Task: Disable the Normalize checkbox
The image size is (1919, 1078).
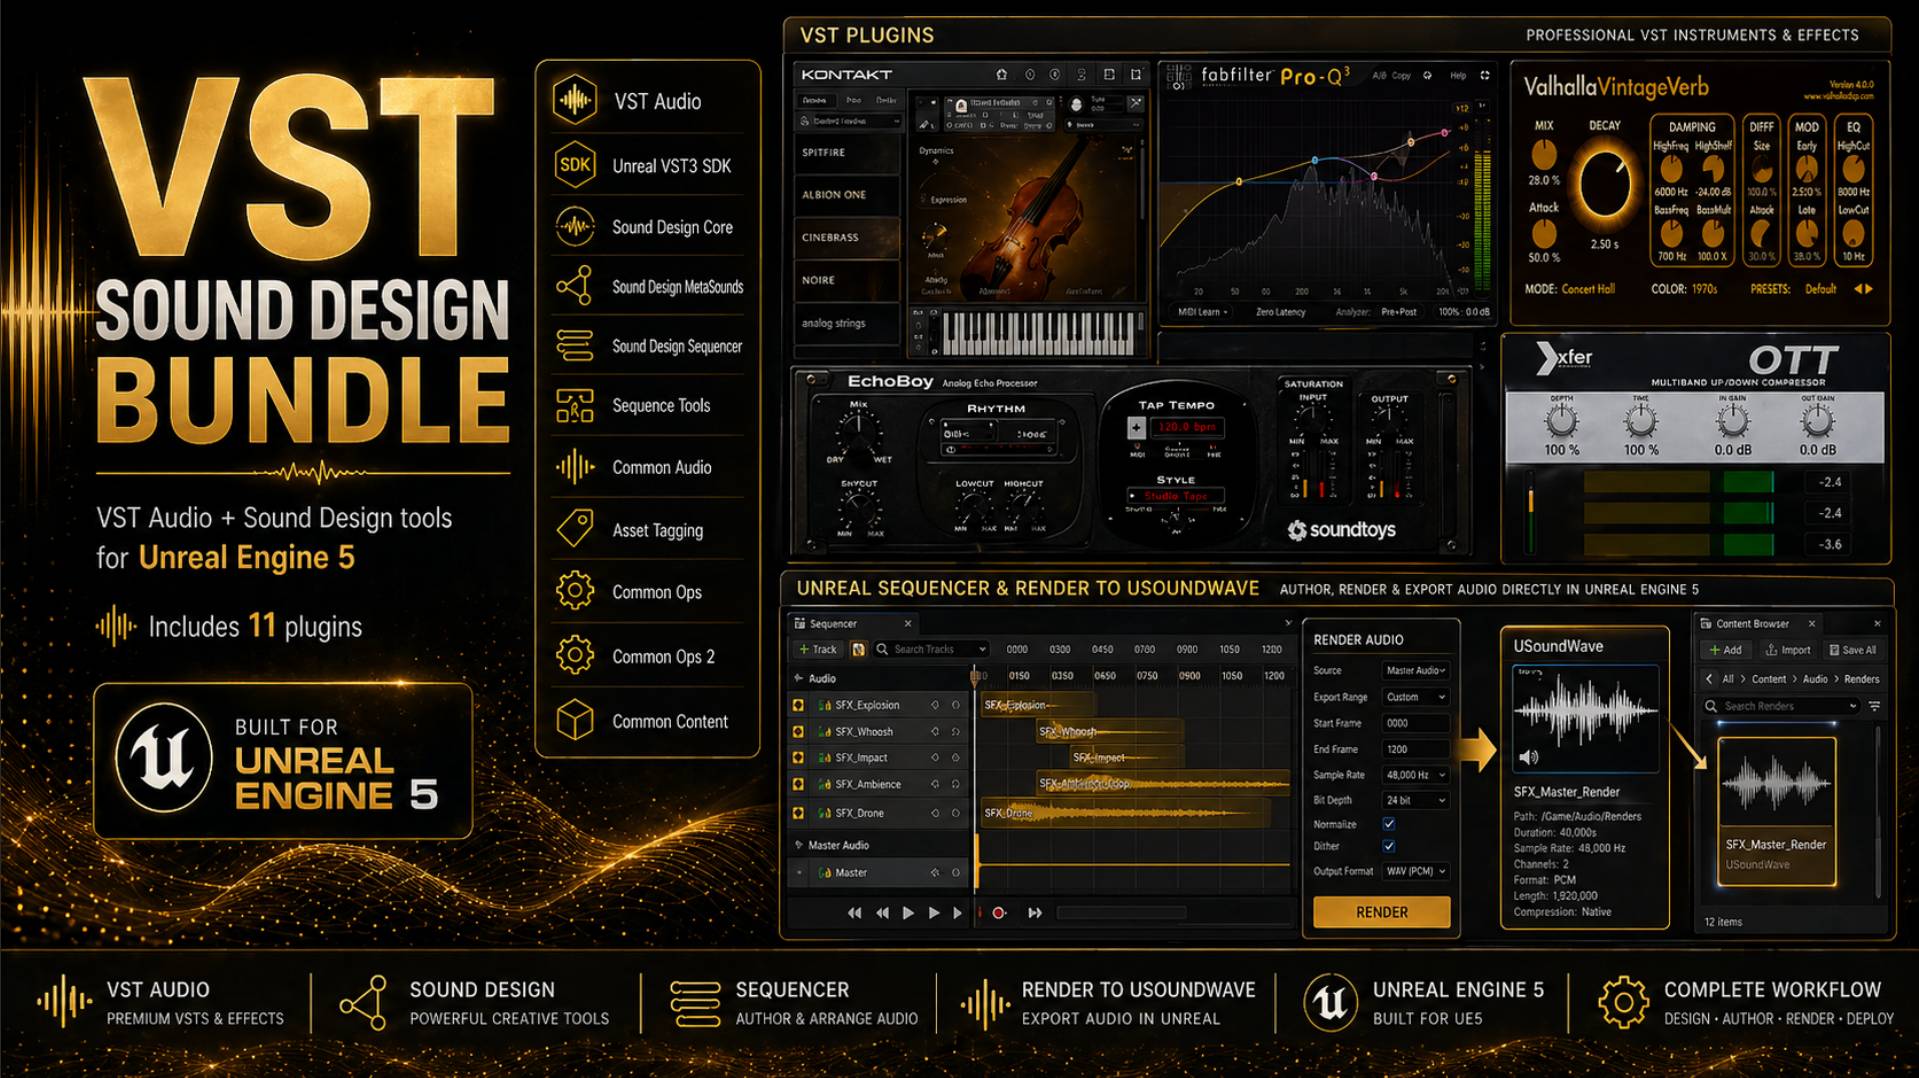Action: click(x=1389, y=824)
